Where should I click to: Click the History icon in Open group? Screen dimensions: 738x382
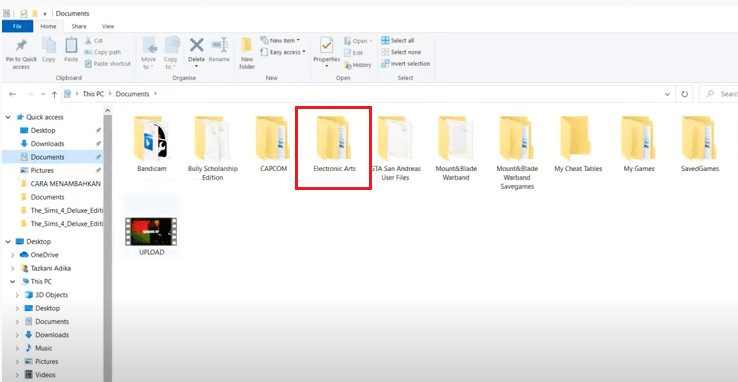[358, 65]
